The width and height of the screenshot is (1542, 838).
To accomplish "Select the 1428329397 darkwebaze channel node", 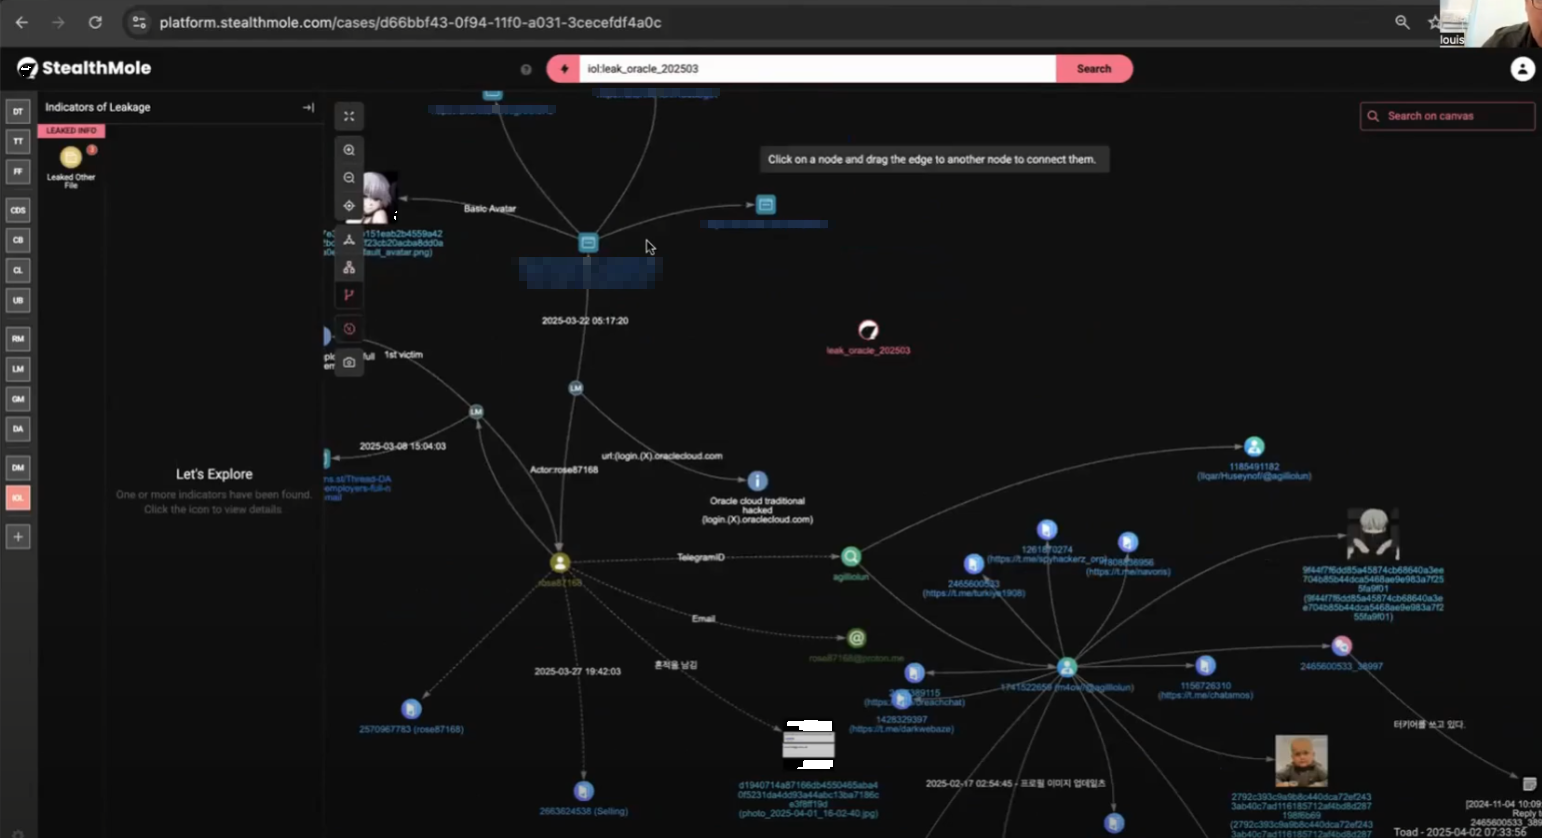I will [x=901, y=699].
